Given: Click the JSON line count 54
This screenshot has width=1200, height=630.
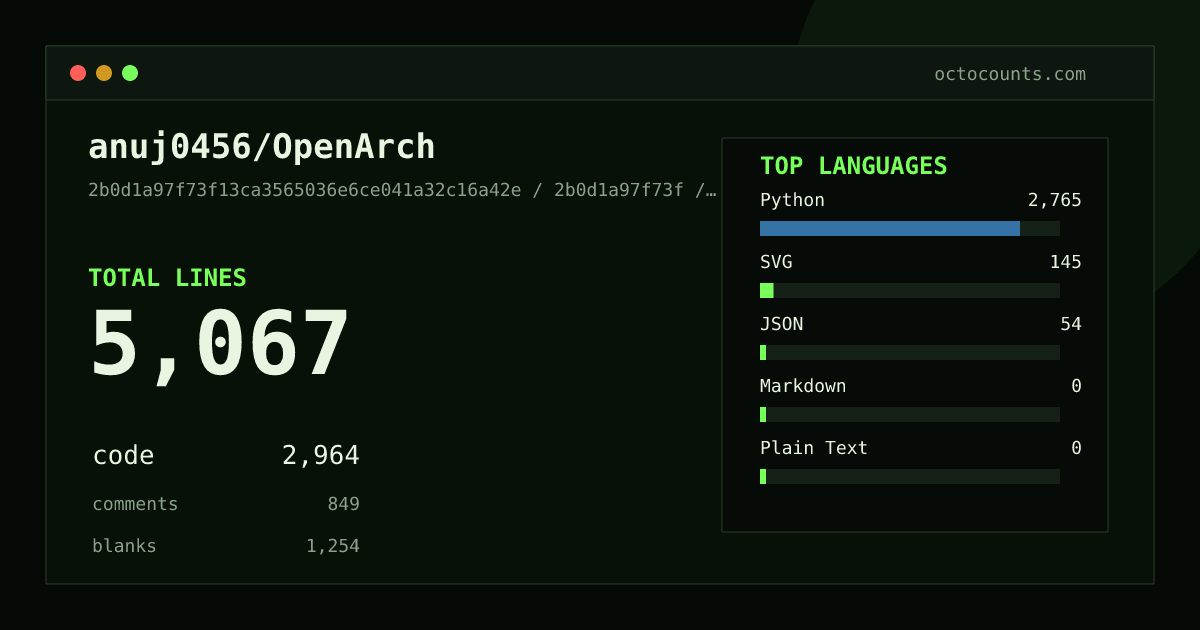Looking at the screenshot, I should coord(1071,324).
